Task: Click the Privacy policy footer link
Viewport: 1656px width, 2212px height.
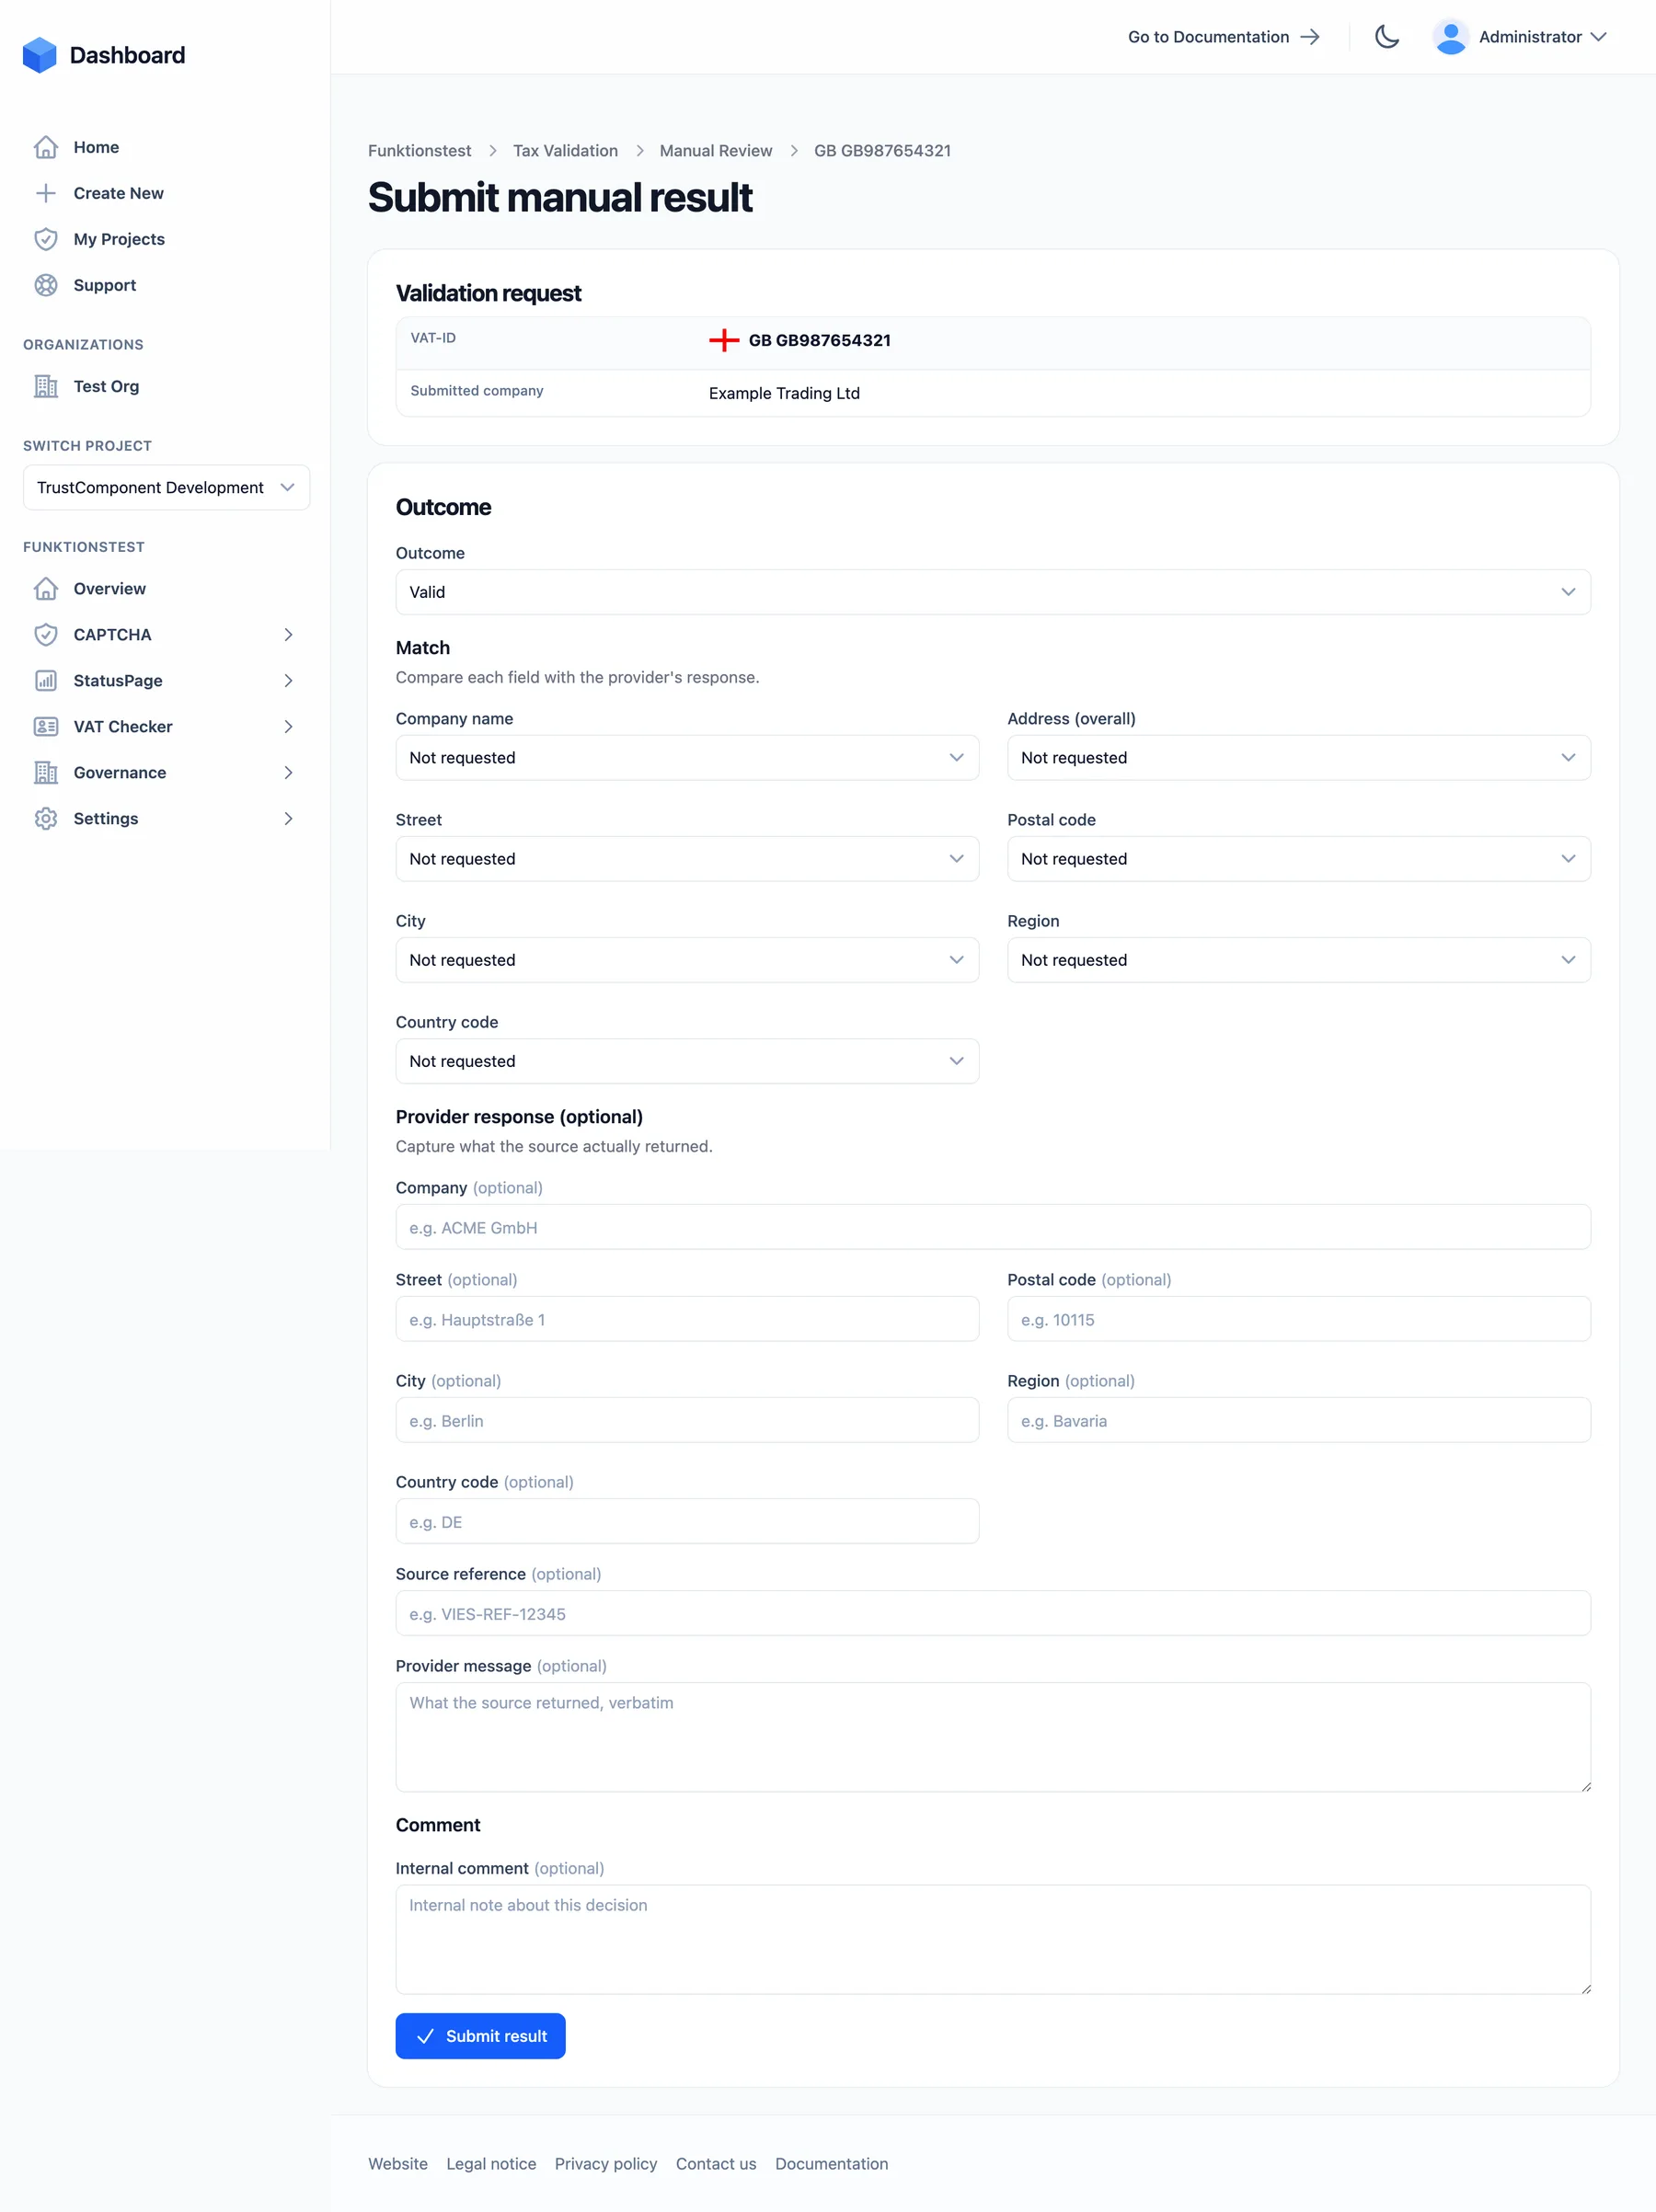Action: [x=605, y=2163]
